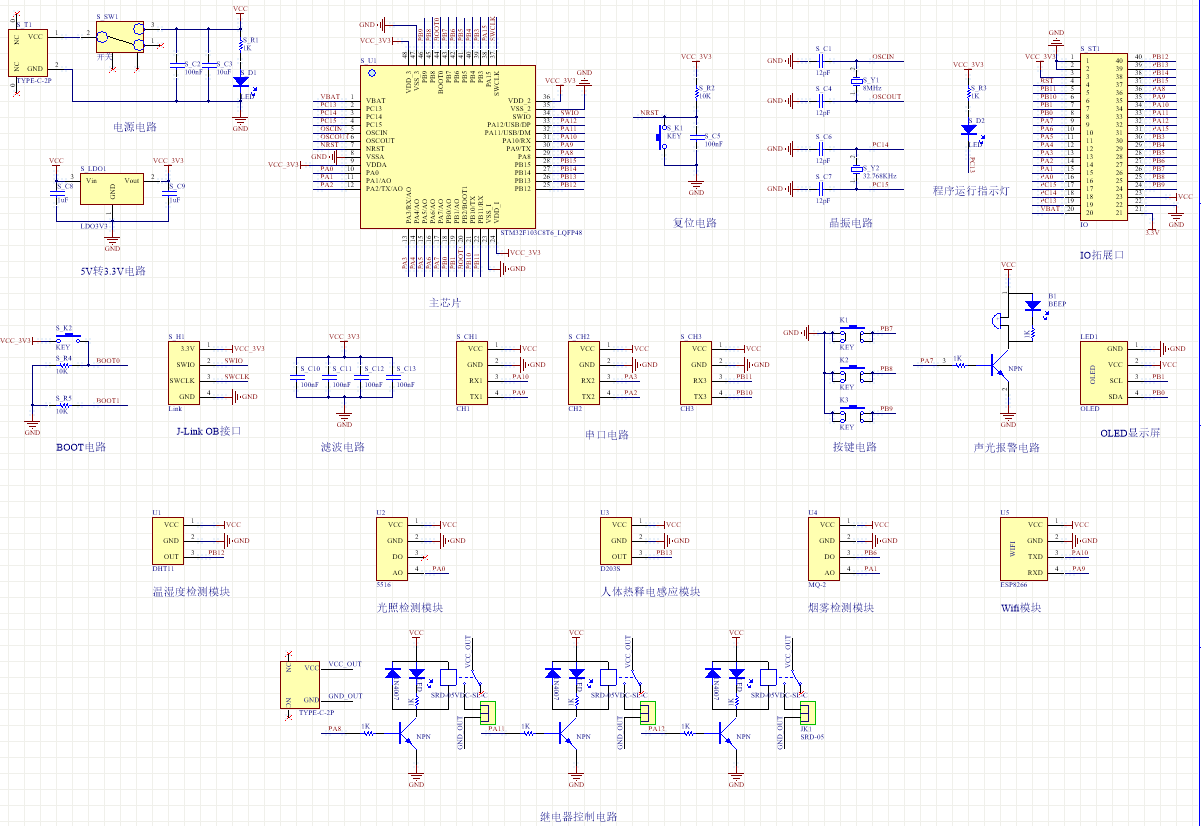Select the S_H1 Link header component
This screenshot has width=1201, height=826.
(x=184, y=372)
